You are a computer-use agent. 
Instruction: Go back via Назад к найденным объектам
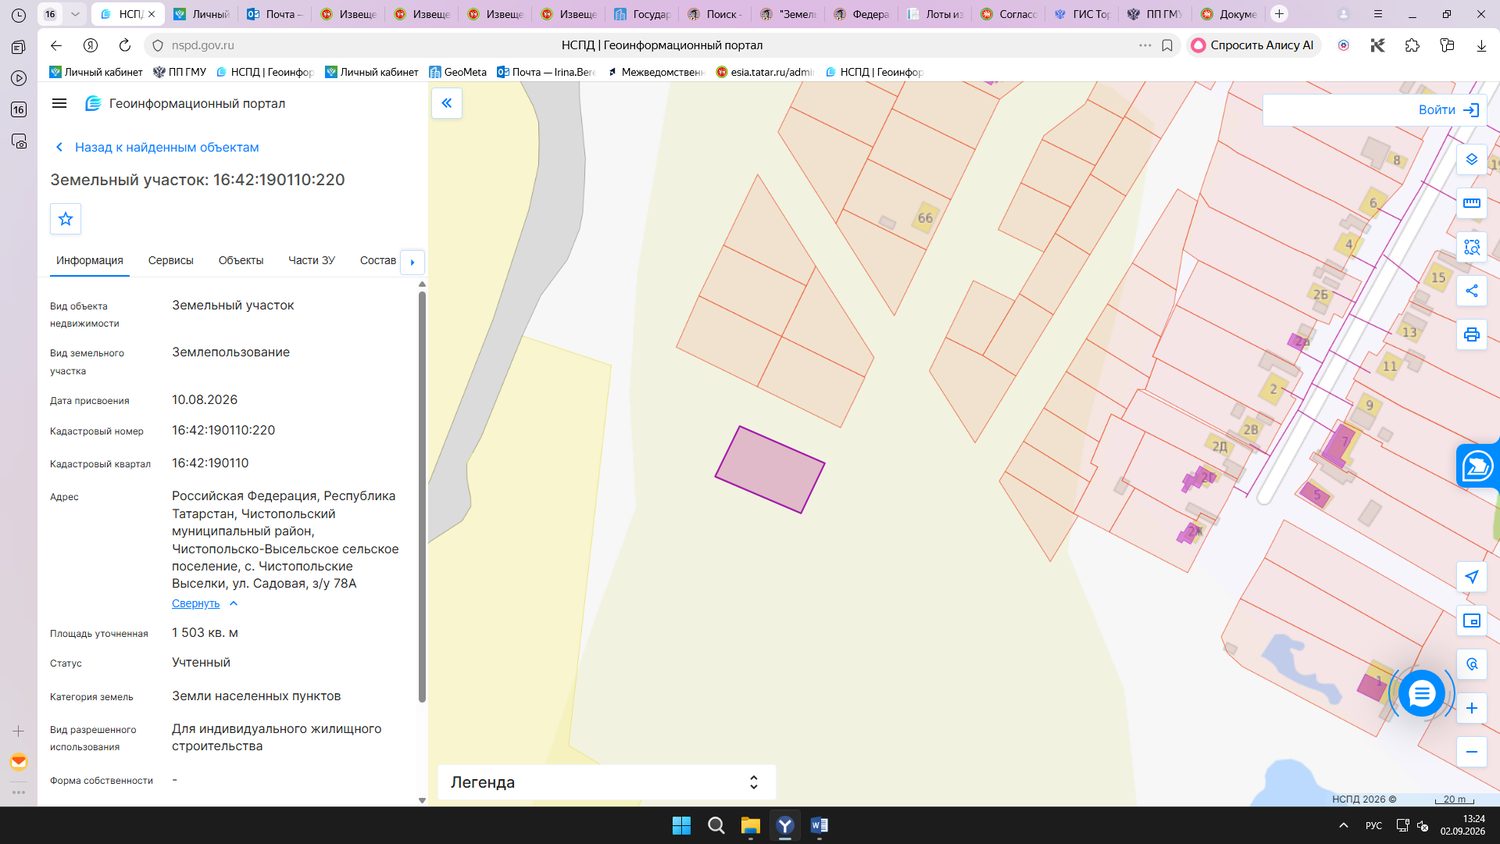(x=157, y=147)
